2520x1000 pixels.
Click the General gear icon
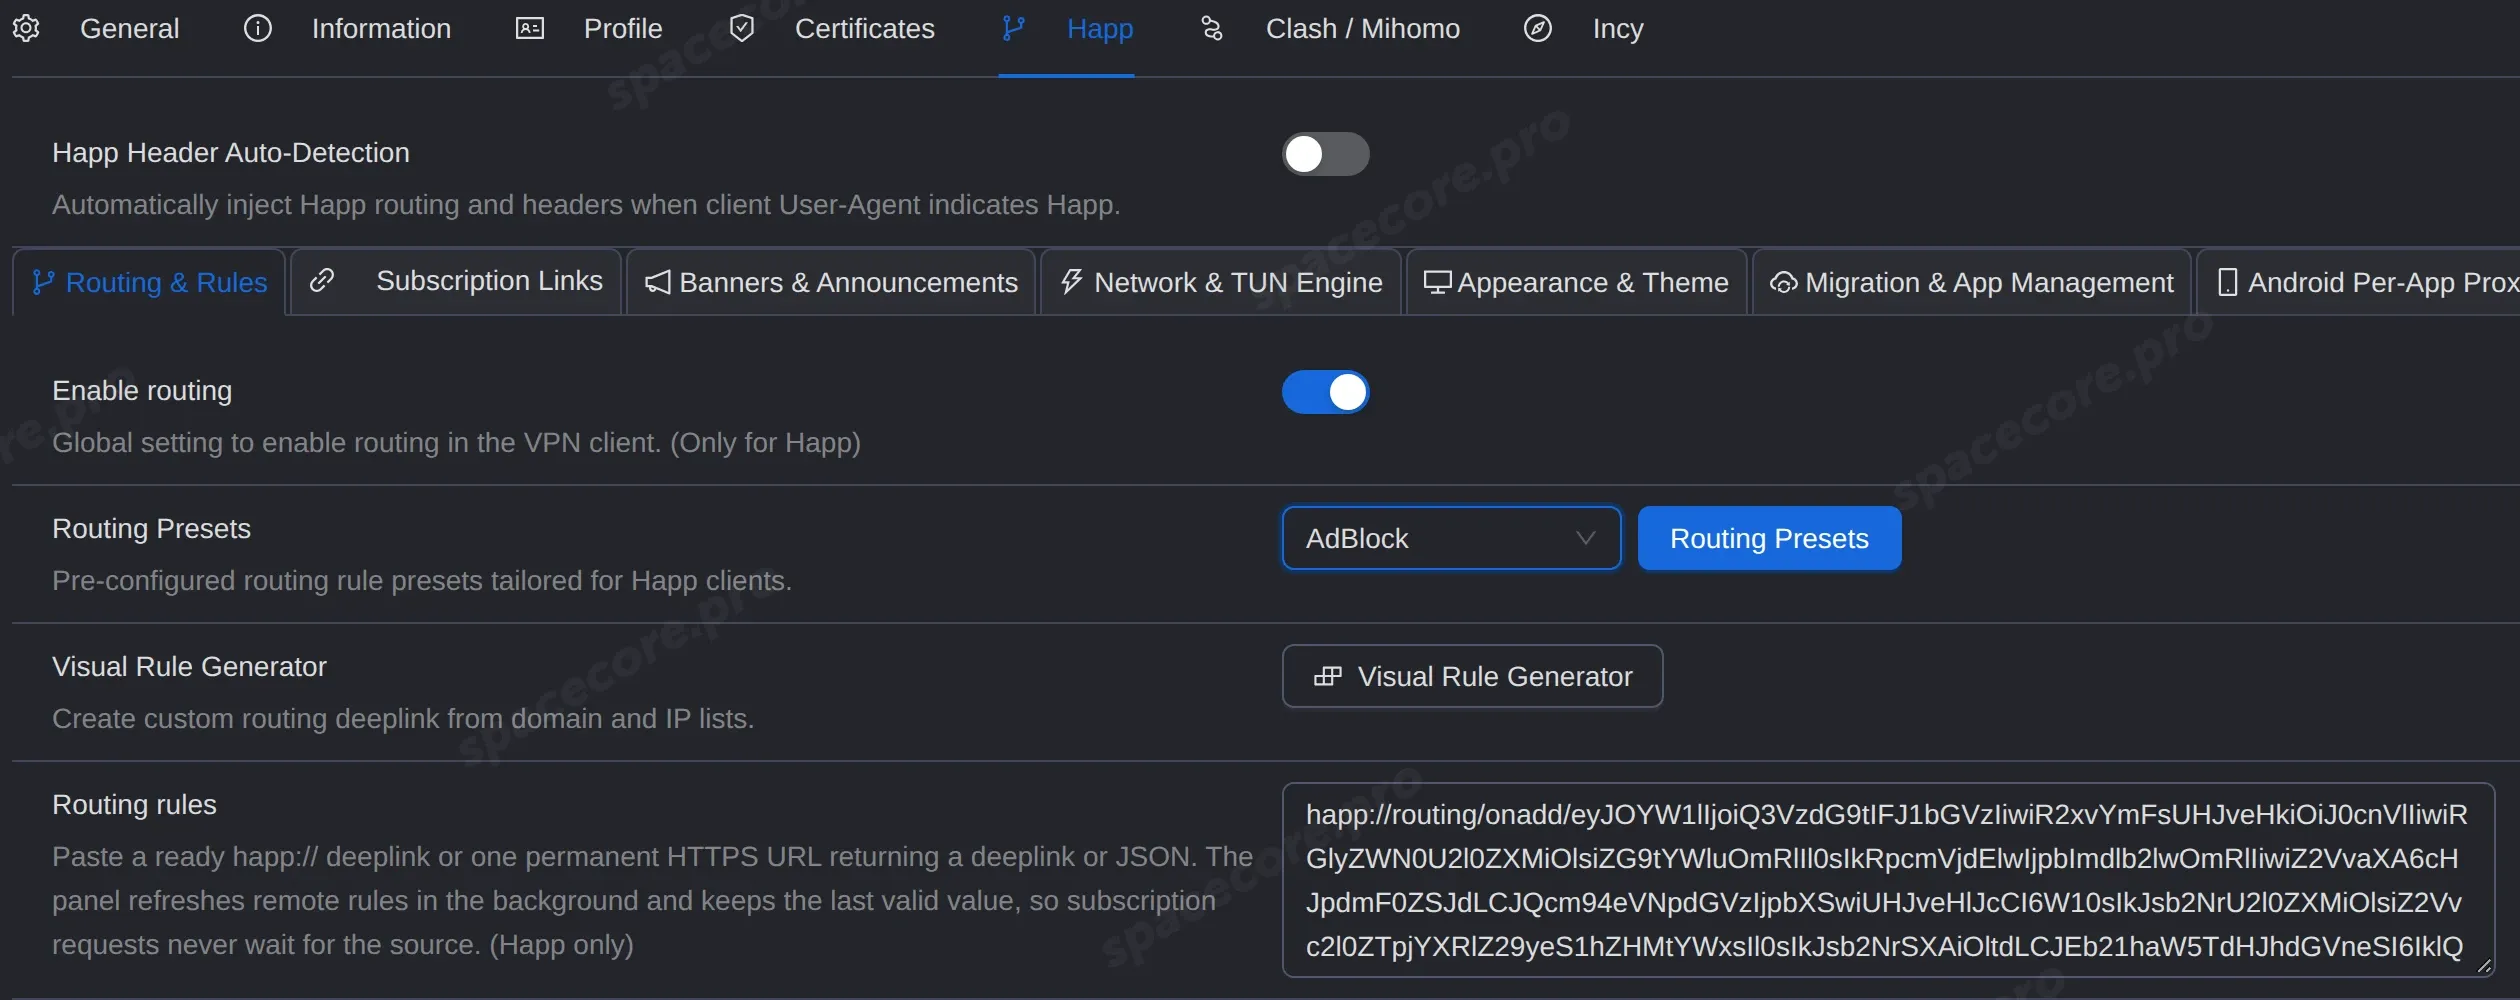[x=26, y=28]
